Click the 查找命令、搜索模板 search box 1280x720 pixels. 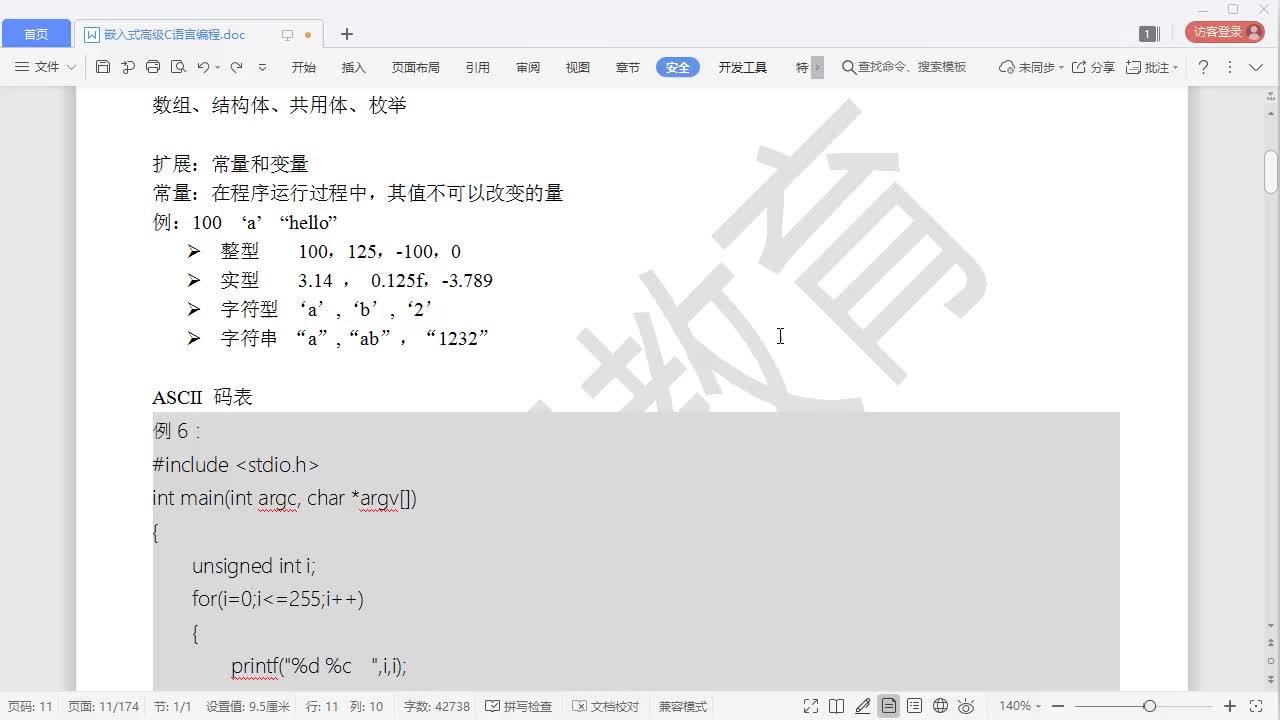[x=905, y=67]
